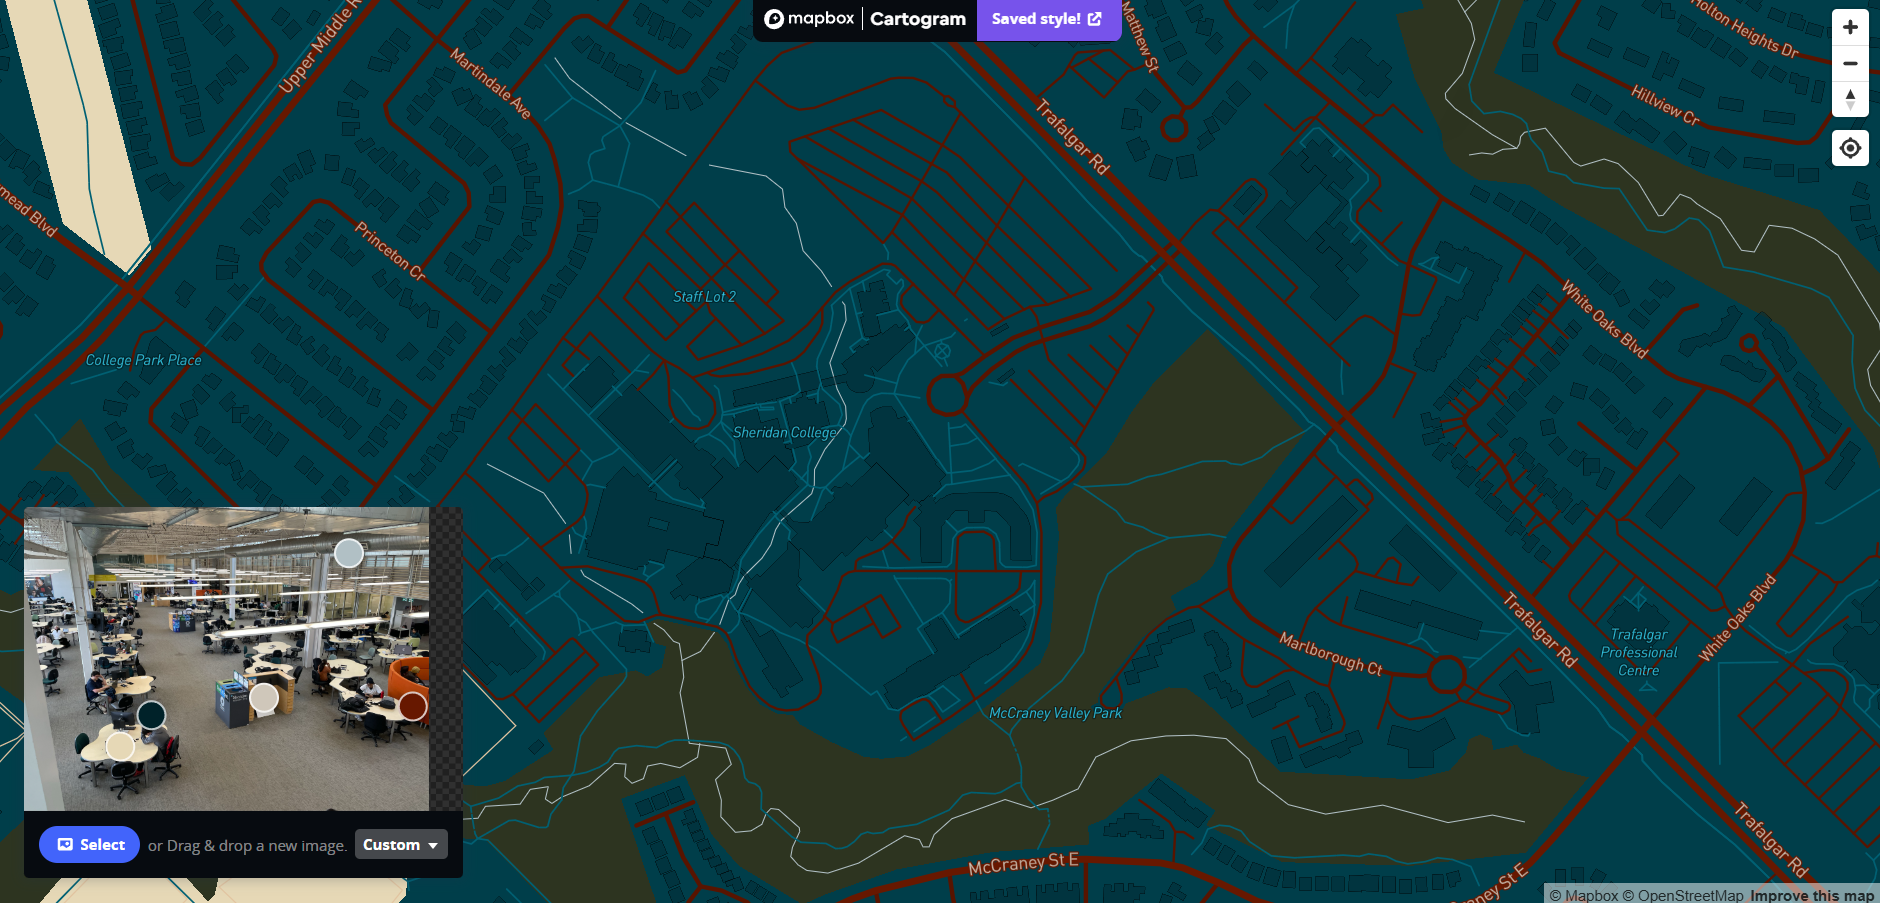Zoom out of the map
The image size is (1880, 903).
click(1850, 63)
